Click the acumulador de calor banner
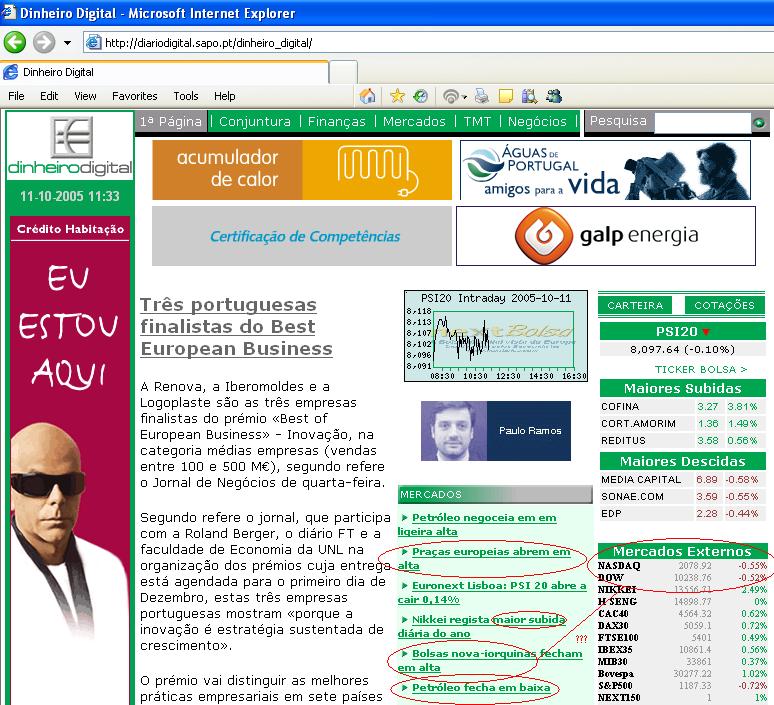Viewport: 774px width, 705px height. tap(302, 170)
